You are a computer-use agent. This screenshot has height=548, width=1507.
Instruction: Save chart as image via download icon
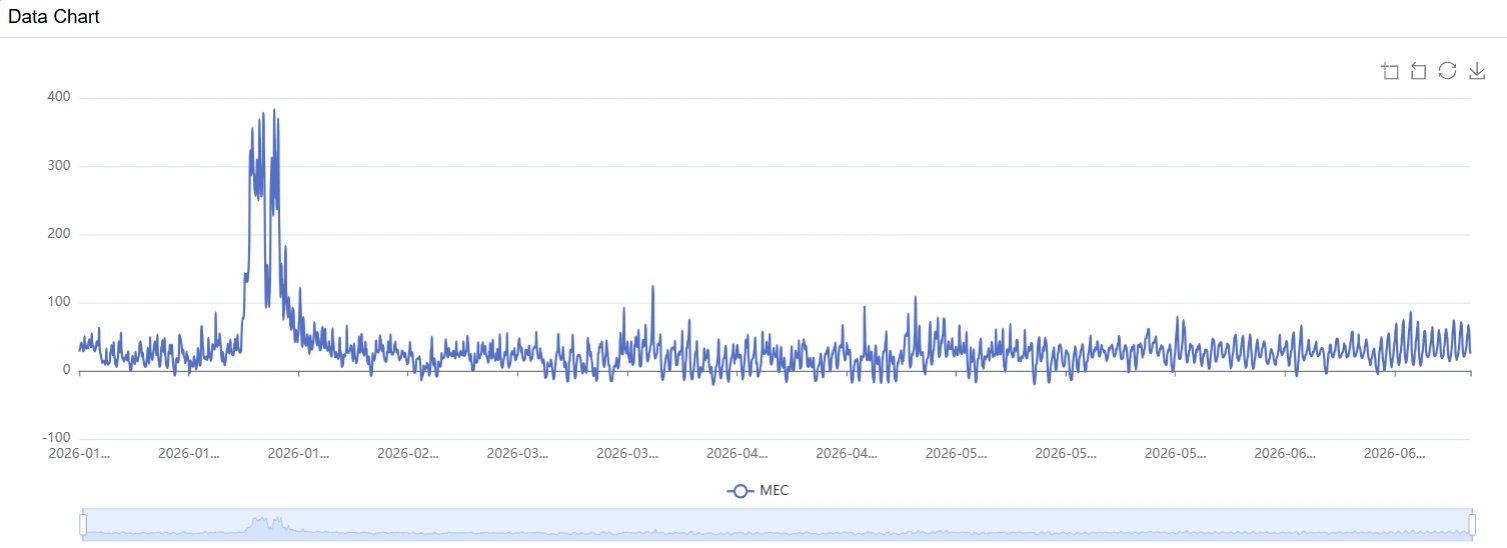1476,71
